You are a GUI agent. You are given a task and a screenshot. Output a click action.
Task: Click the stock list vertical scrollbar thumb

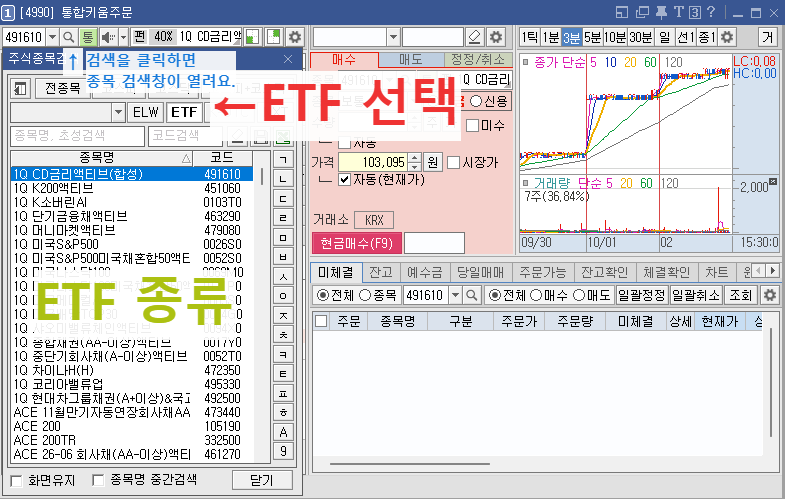coord(262,175)
